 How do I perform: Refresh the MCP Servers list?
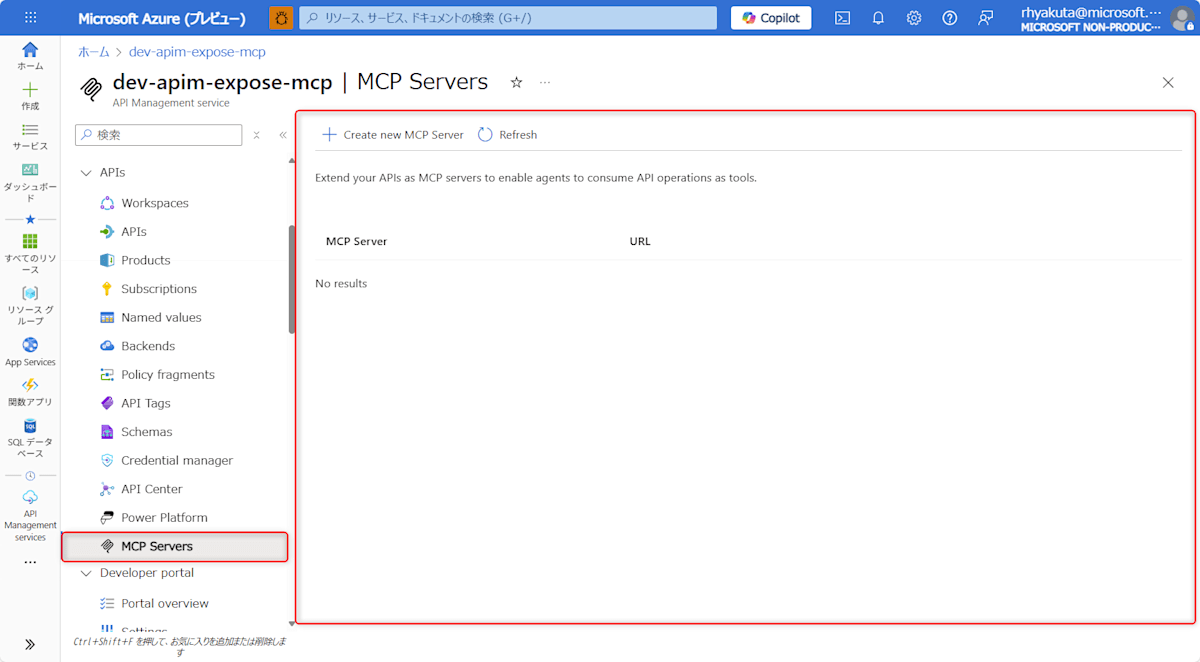coord(508,135)
